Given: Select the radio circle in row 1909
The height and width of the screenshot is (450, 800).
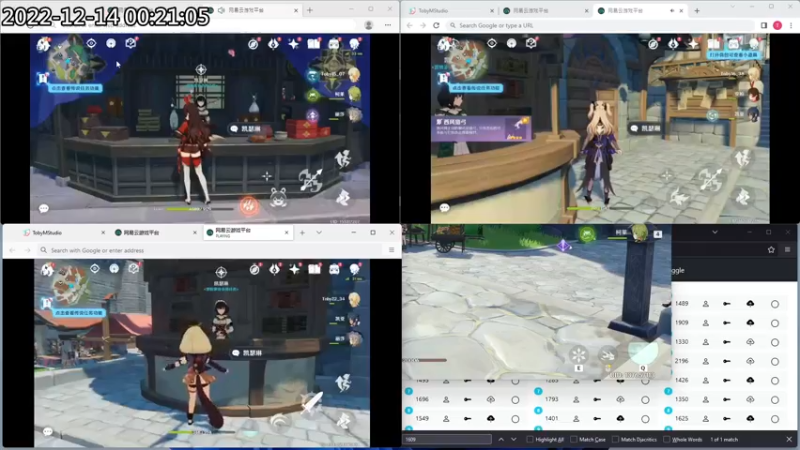Looking at the screenshot, I should click(774, 323).
